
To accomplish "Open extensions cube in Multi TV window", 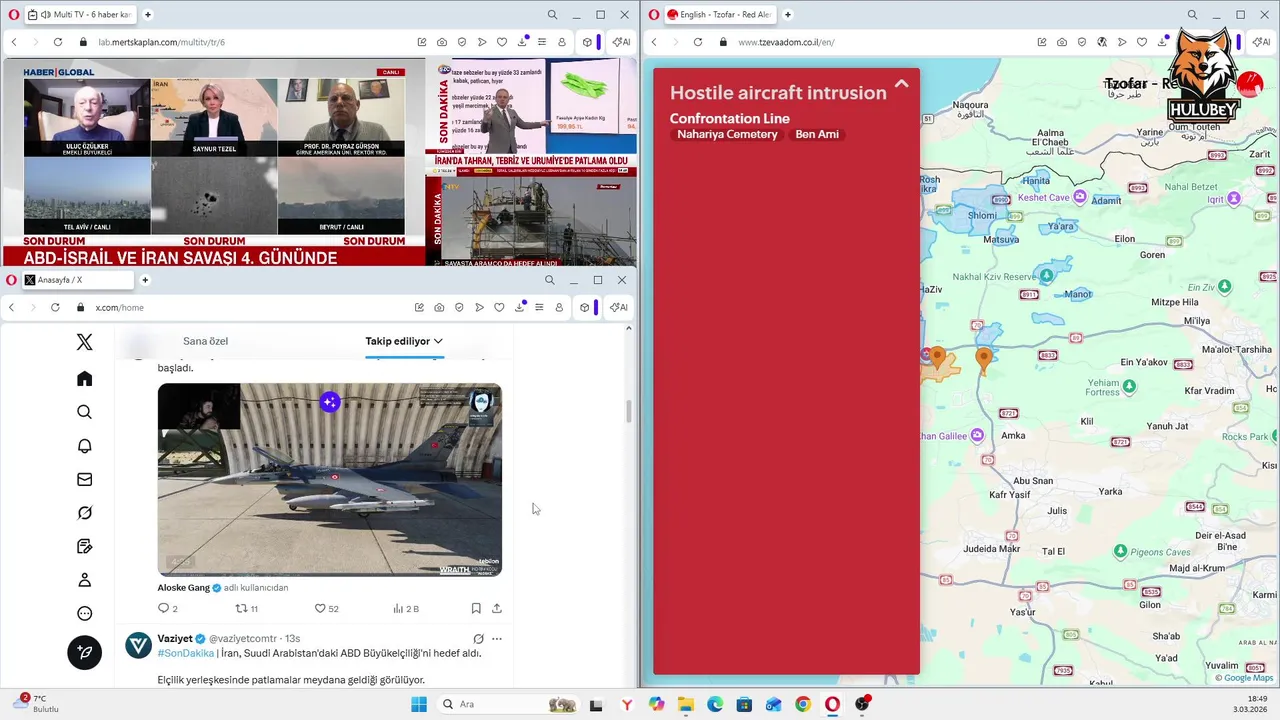I will (585, 42).
